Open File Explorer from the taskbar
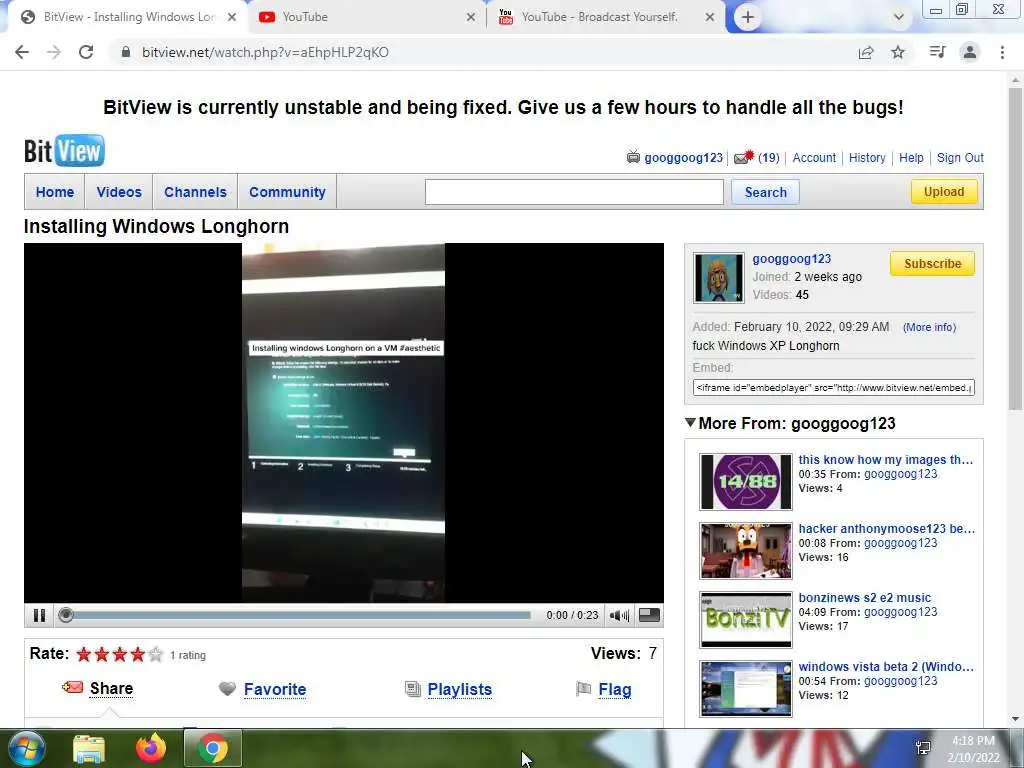The width and height of the screenshot is (1024, 768). click(x=89, y=748)
